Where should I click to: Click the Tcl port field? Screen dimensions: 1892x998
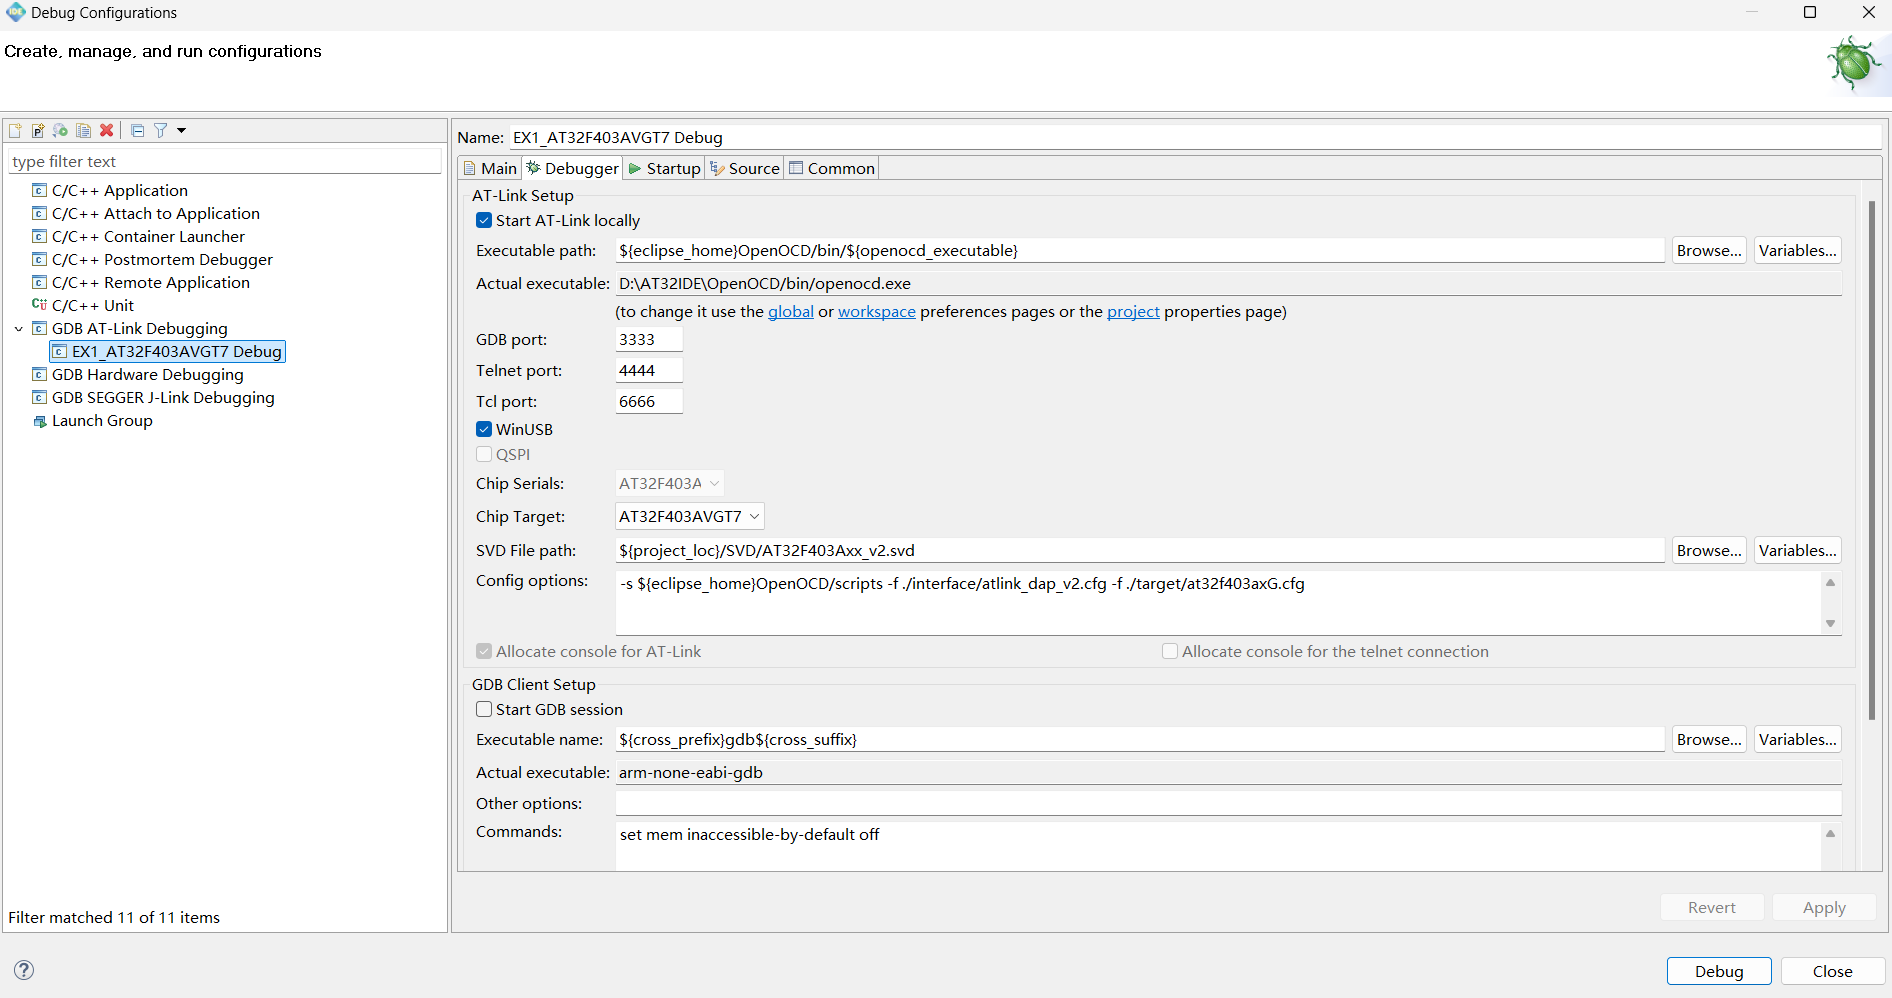pos(649,401)
